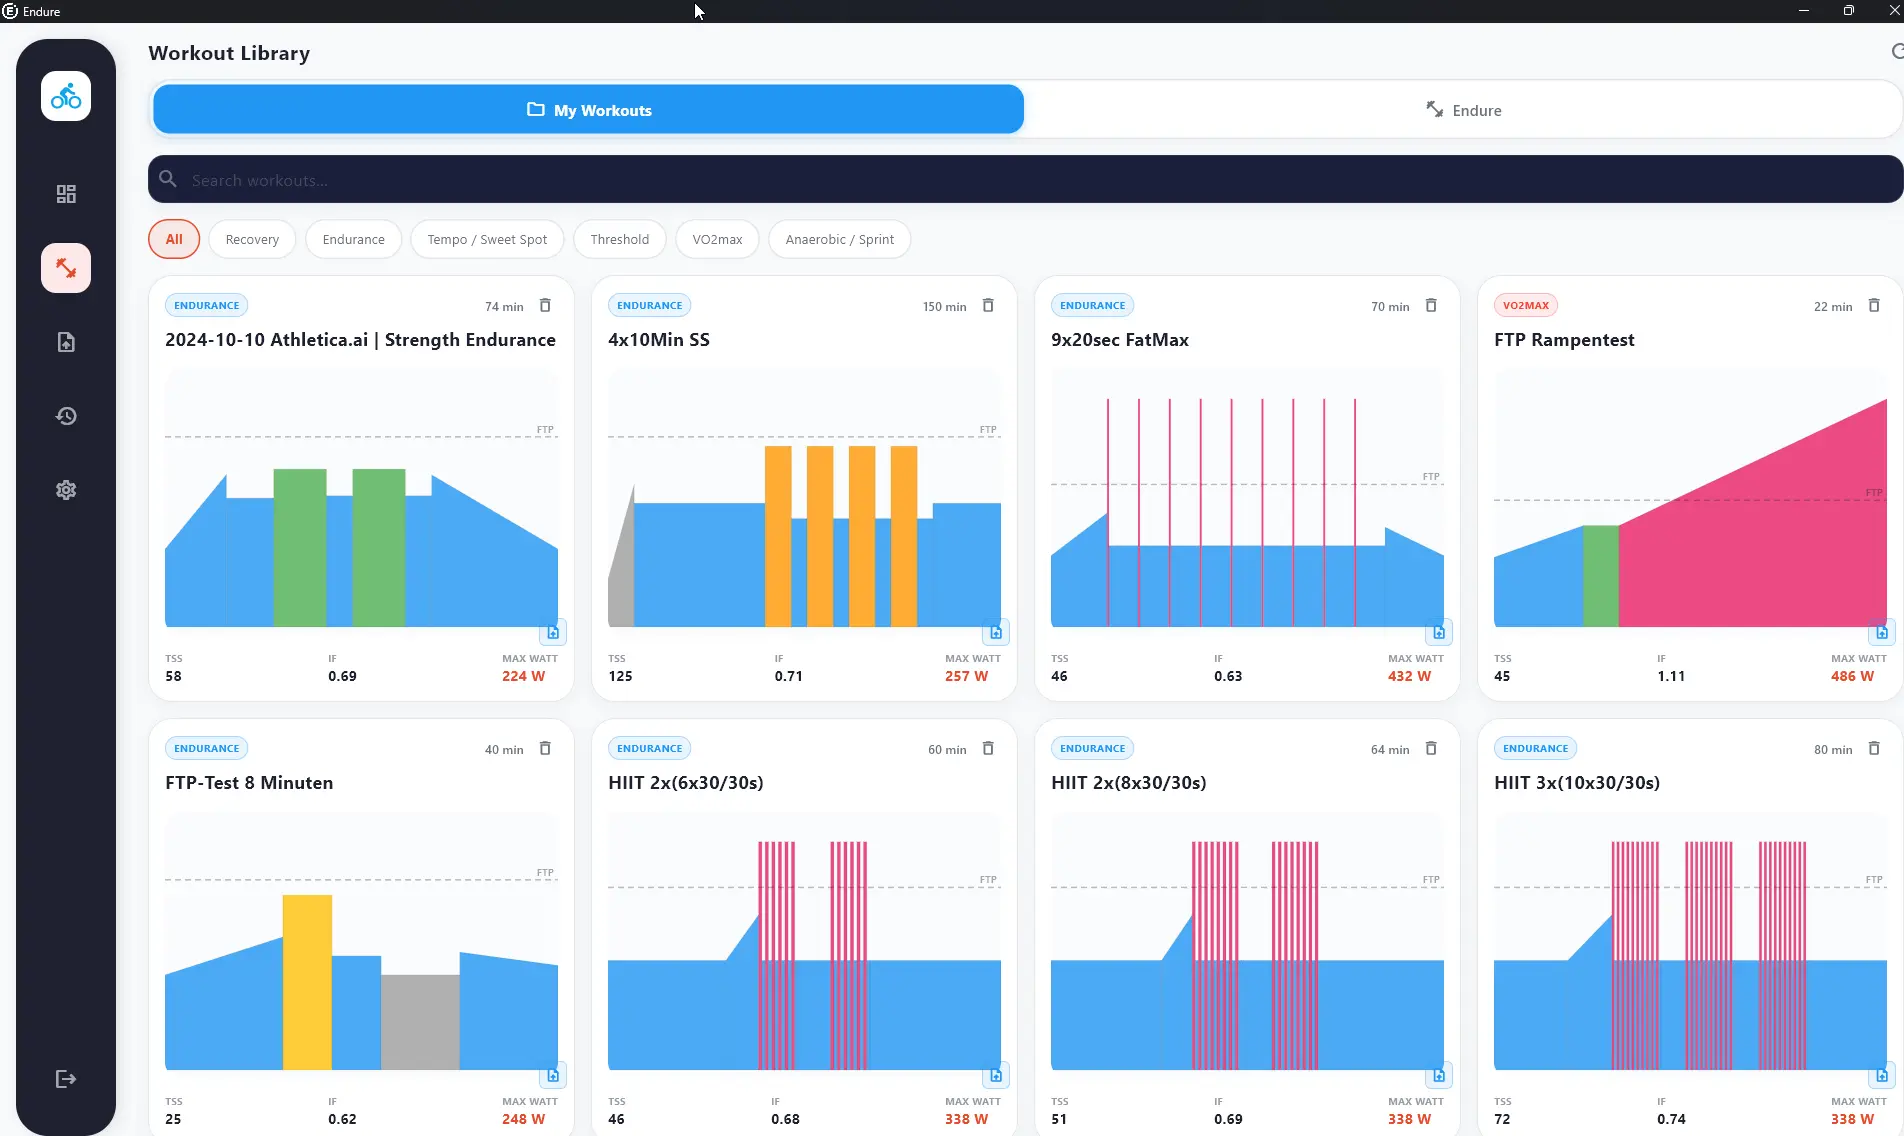Click the logout icon at sidebar bottom
This screenshot has height=1136, width=1904.
(x=66, y=1078)
